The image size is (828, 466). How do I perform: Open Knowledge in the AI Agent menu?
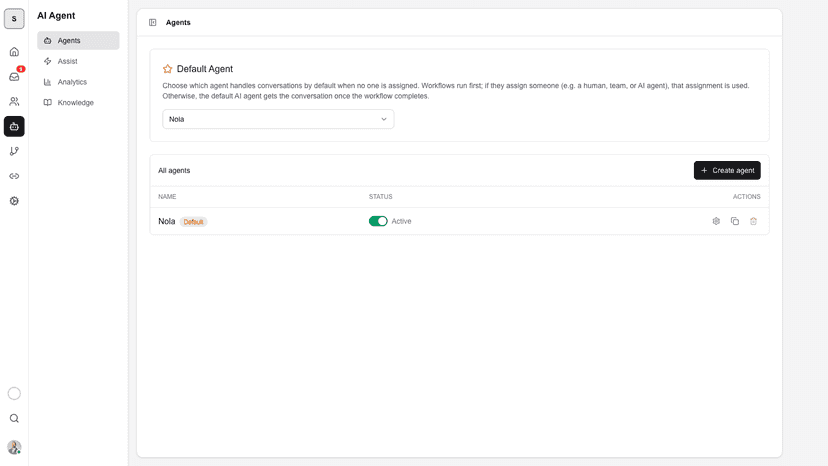pos(78,102)
